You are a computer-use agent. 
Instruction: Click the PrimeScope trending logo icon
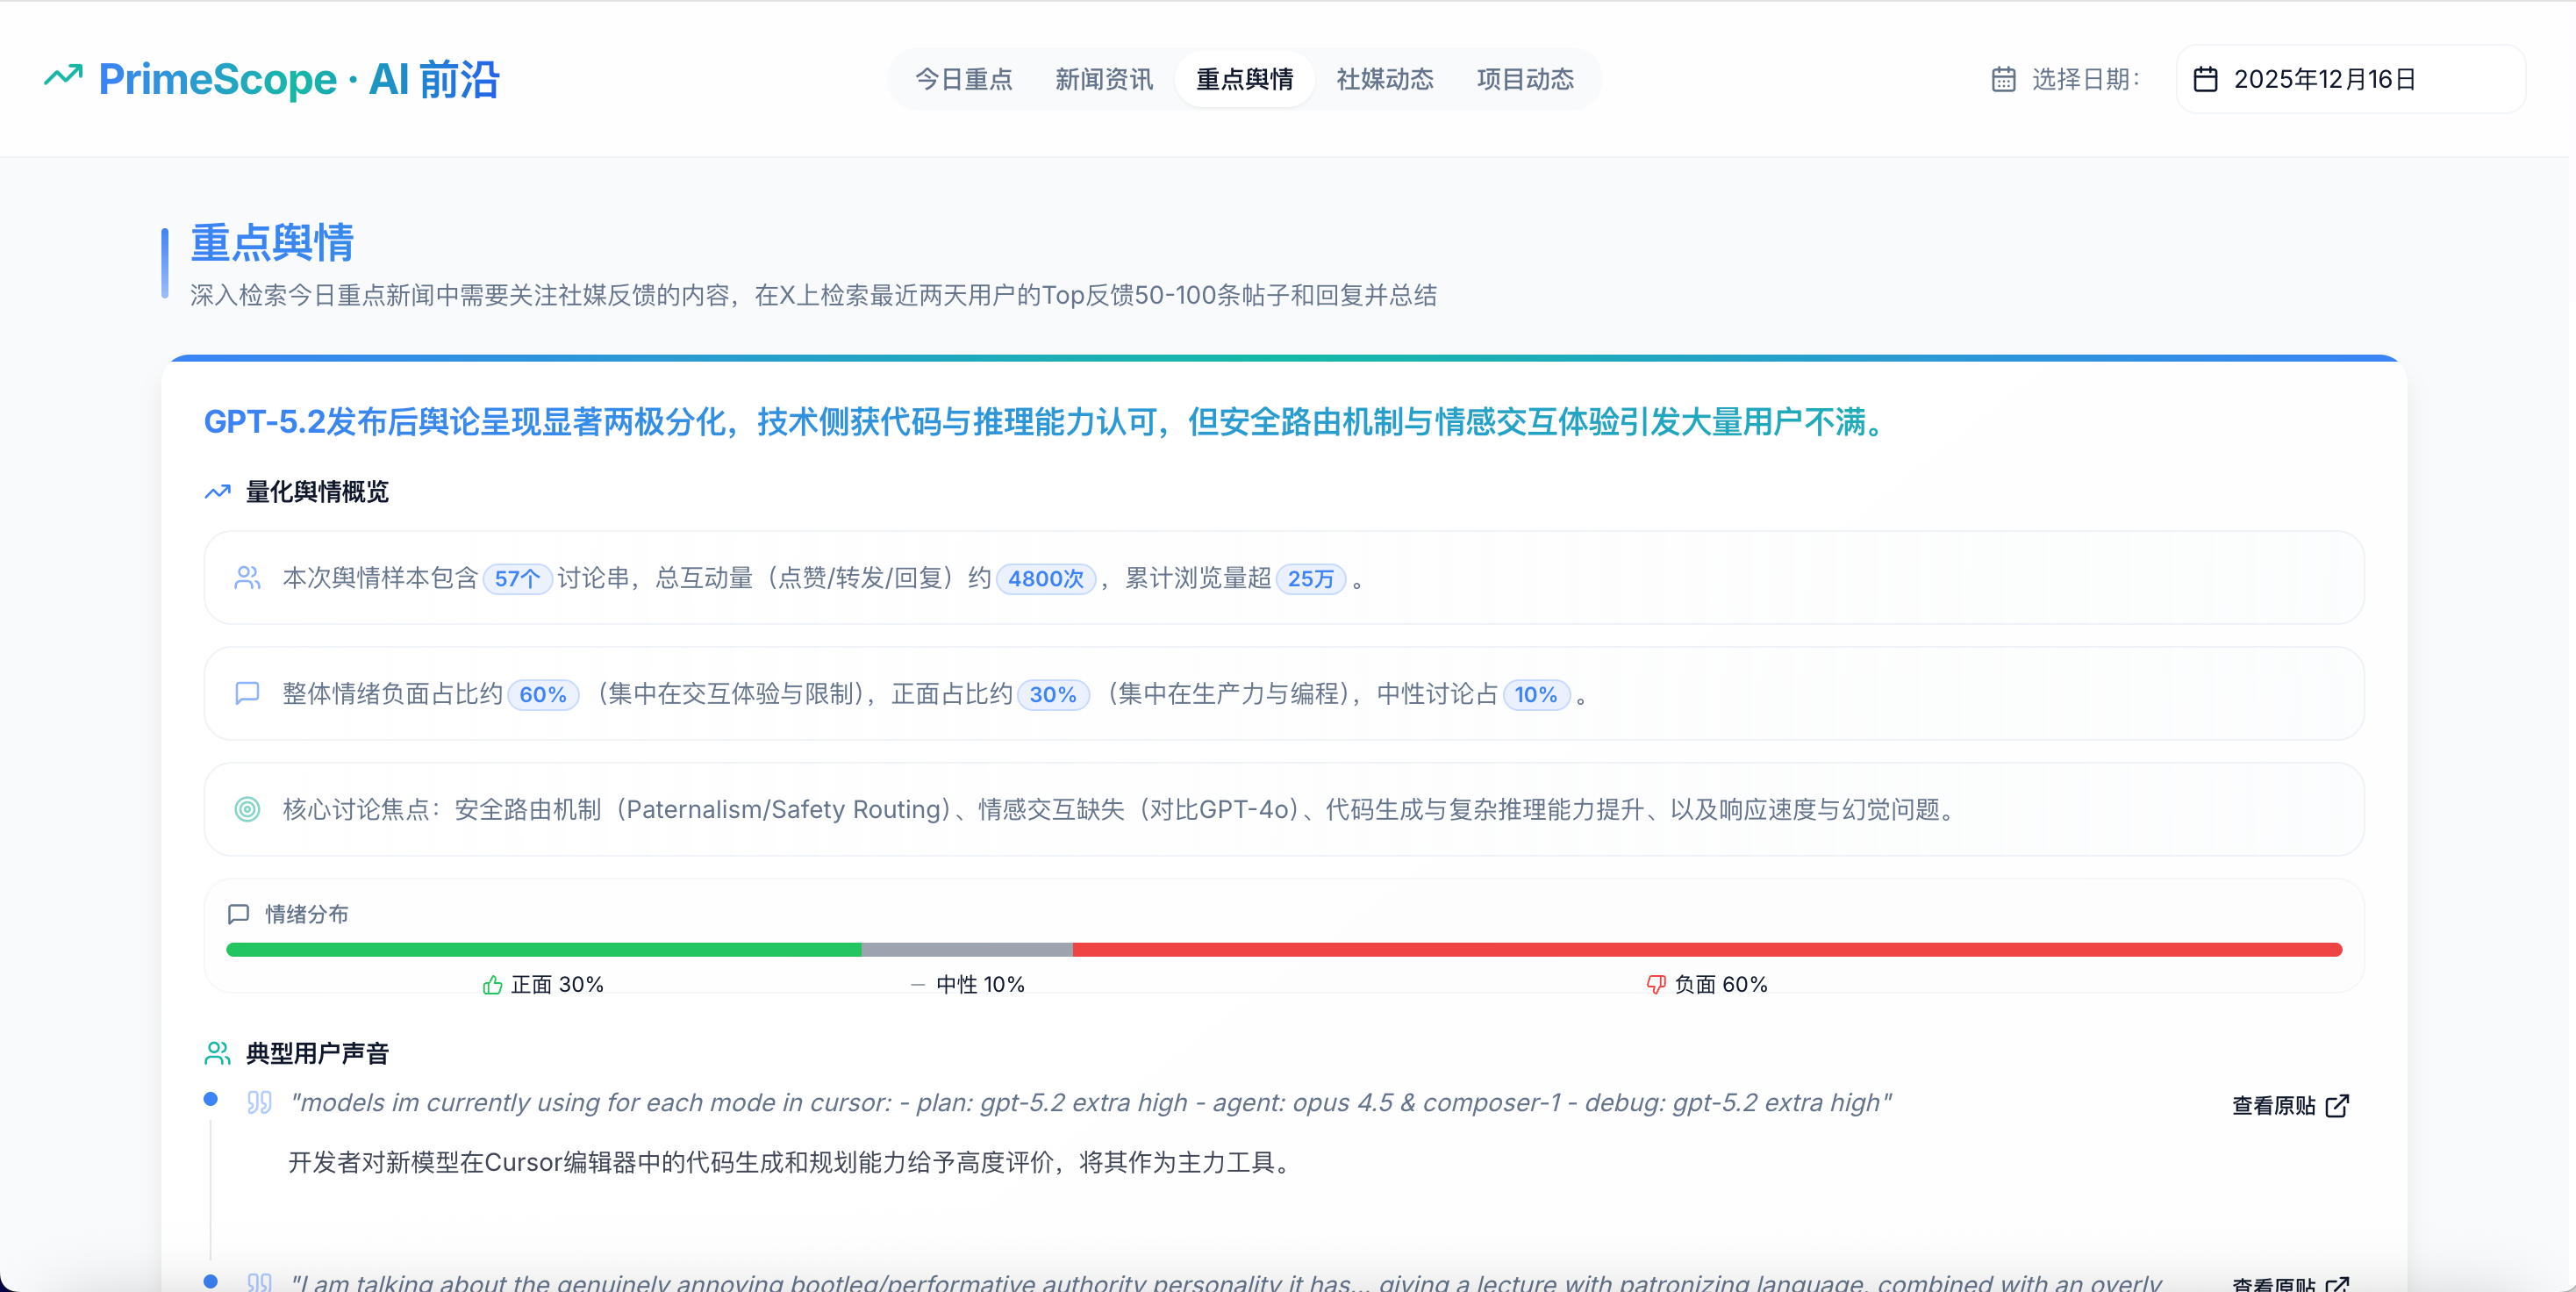63,76
